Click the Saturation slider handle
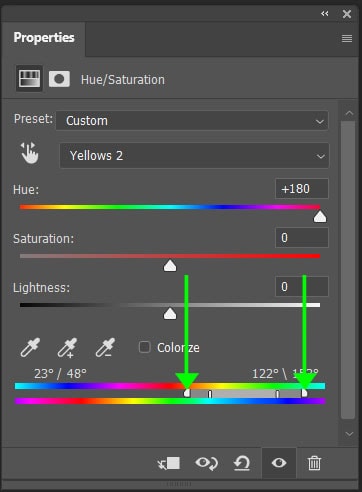Screen dimensions: 362x492 tap(170, 266)
